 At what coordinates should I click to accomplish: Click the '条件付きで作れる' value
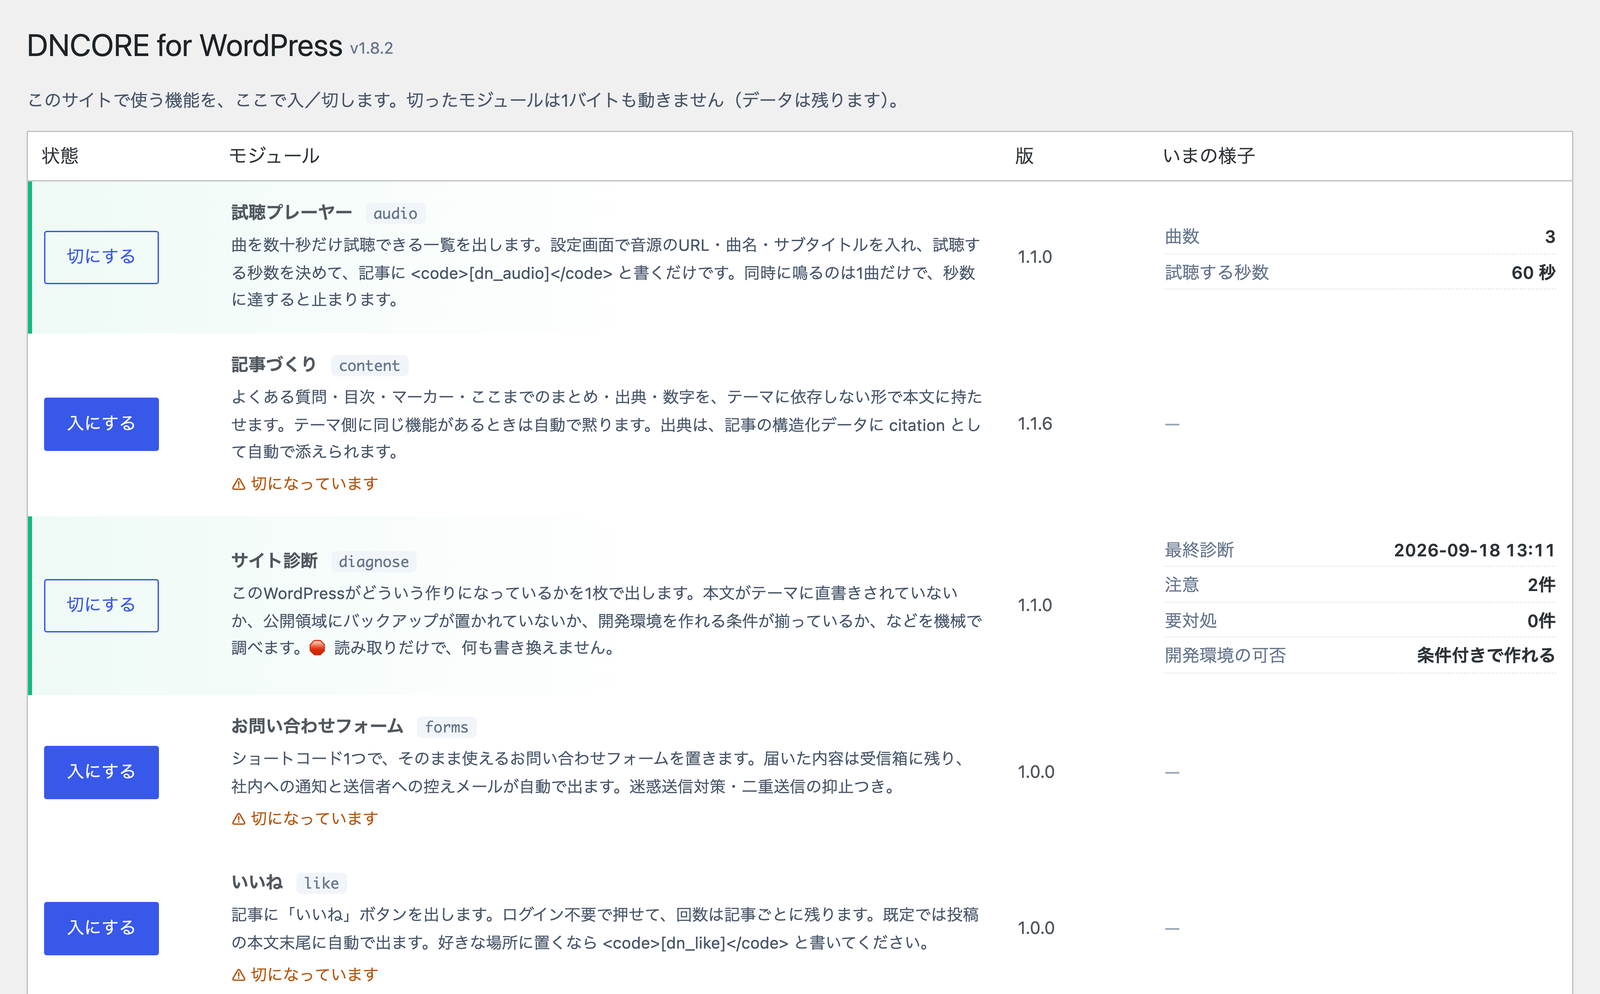[x=1486, y=656]
